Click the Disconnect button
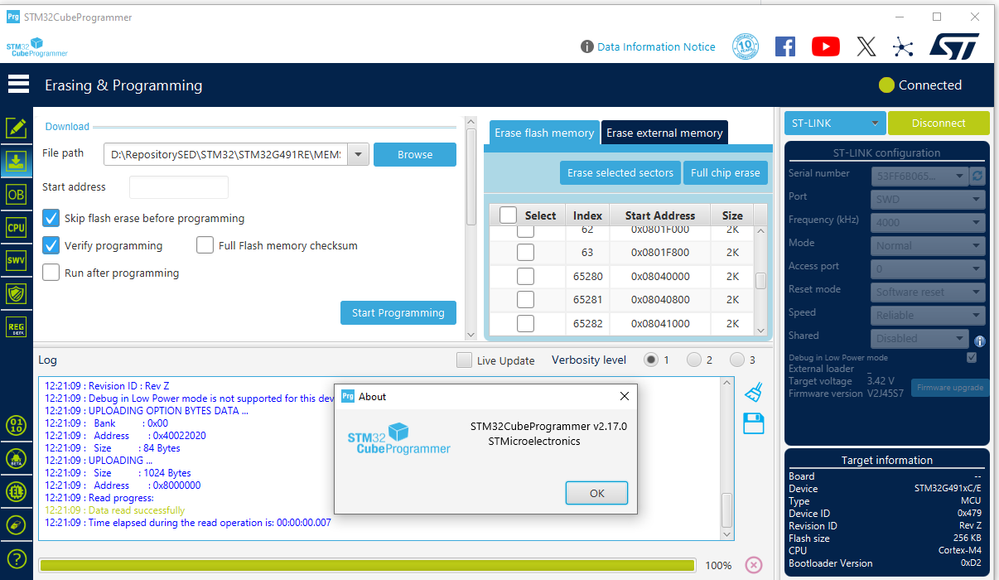The width and height of the screenshot is (999, 580). click(x=938, y=123)
